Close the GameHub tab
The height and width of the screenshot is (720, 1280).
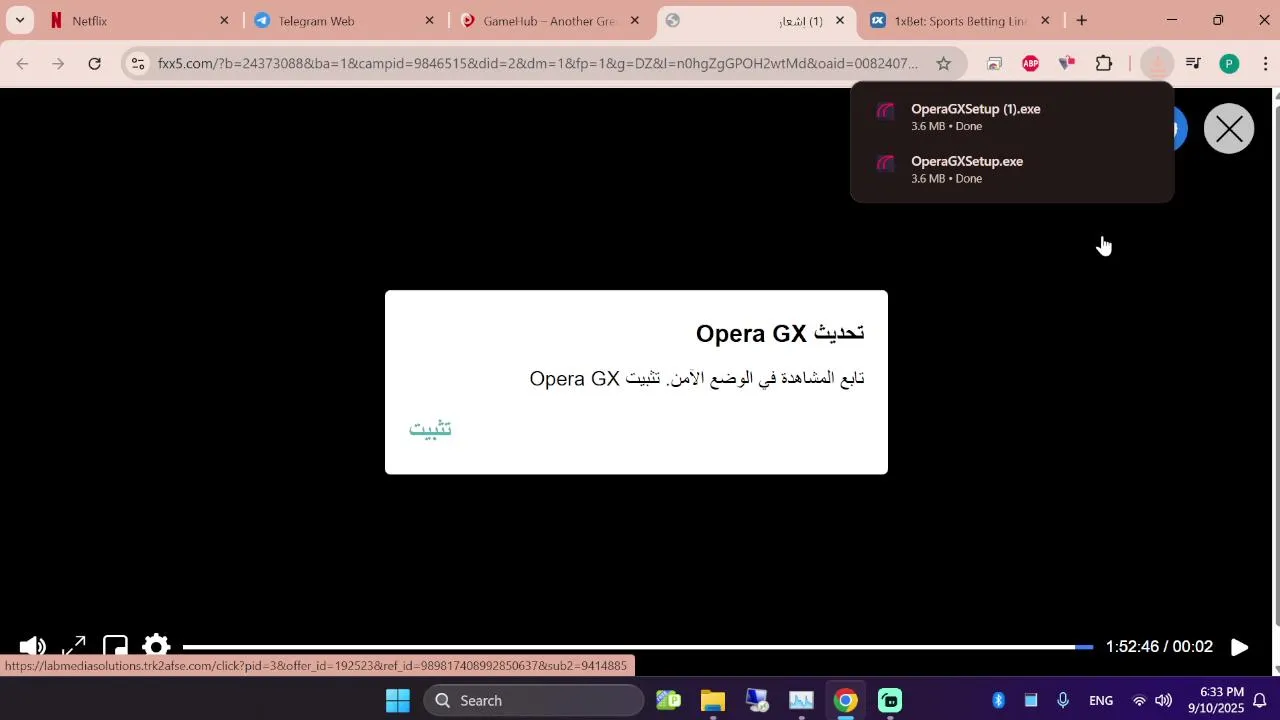(634, 20)
